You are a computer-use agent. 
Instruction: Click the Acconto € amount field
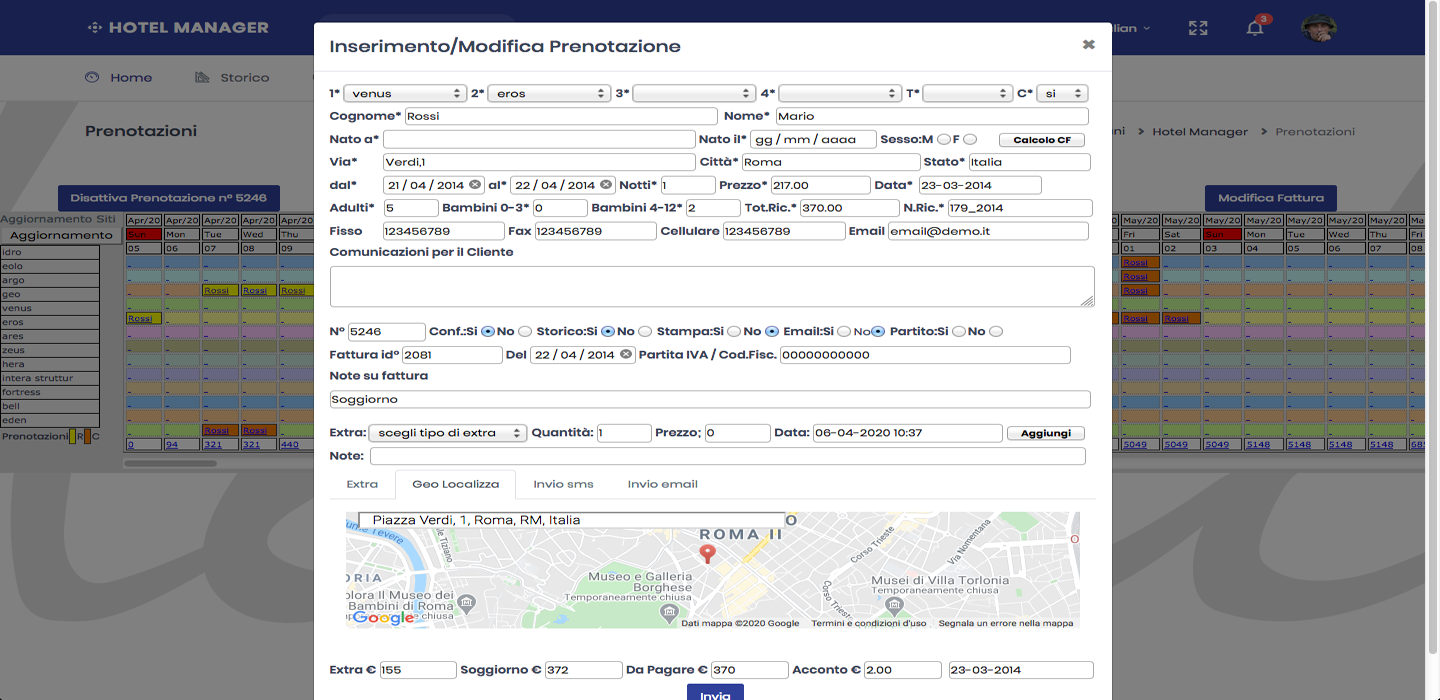(903, 670)
